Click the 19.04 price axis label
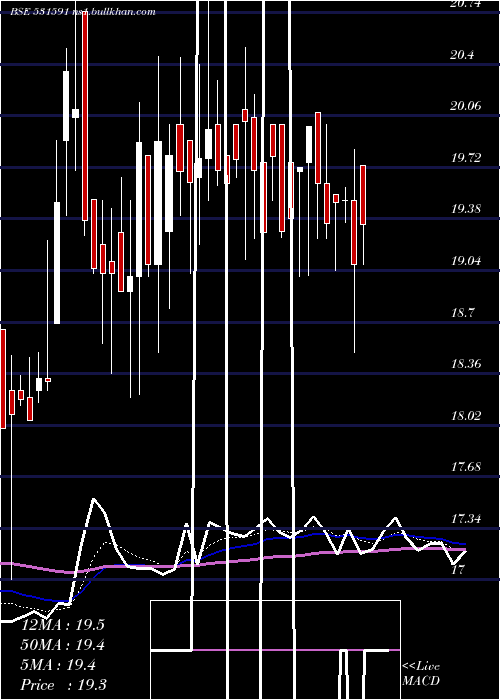Screen dimensions: 500x700 (466, 260)
